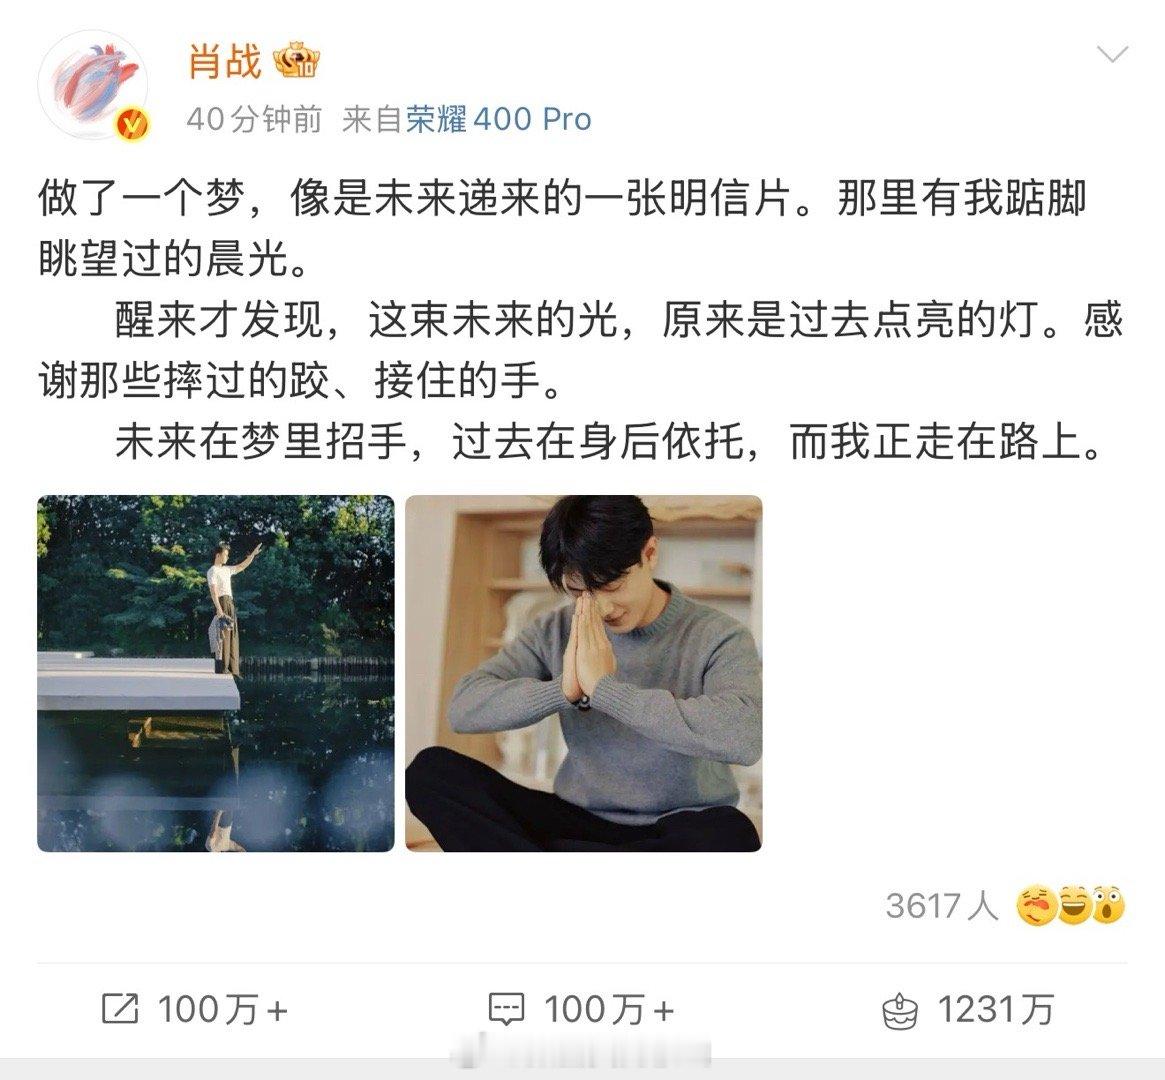This screenshot has height=1080, width=1165.
Task: Tap the drooling love emoji reaction
Action: pos(1036,905)
